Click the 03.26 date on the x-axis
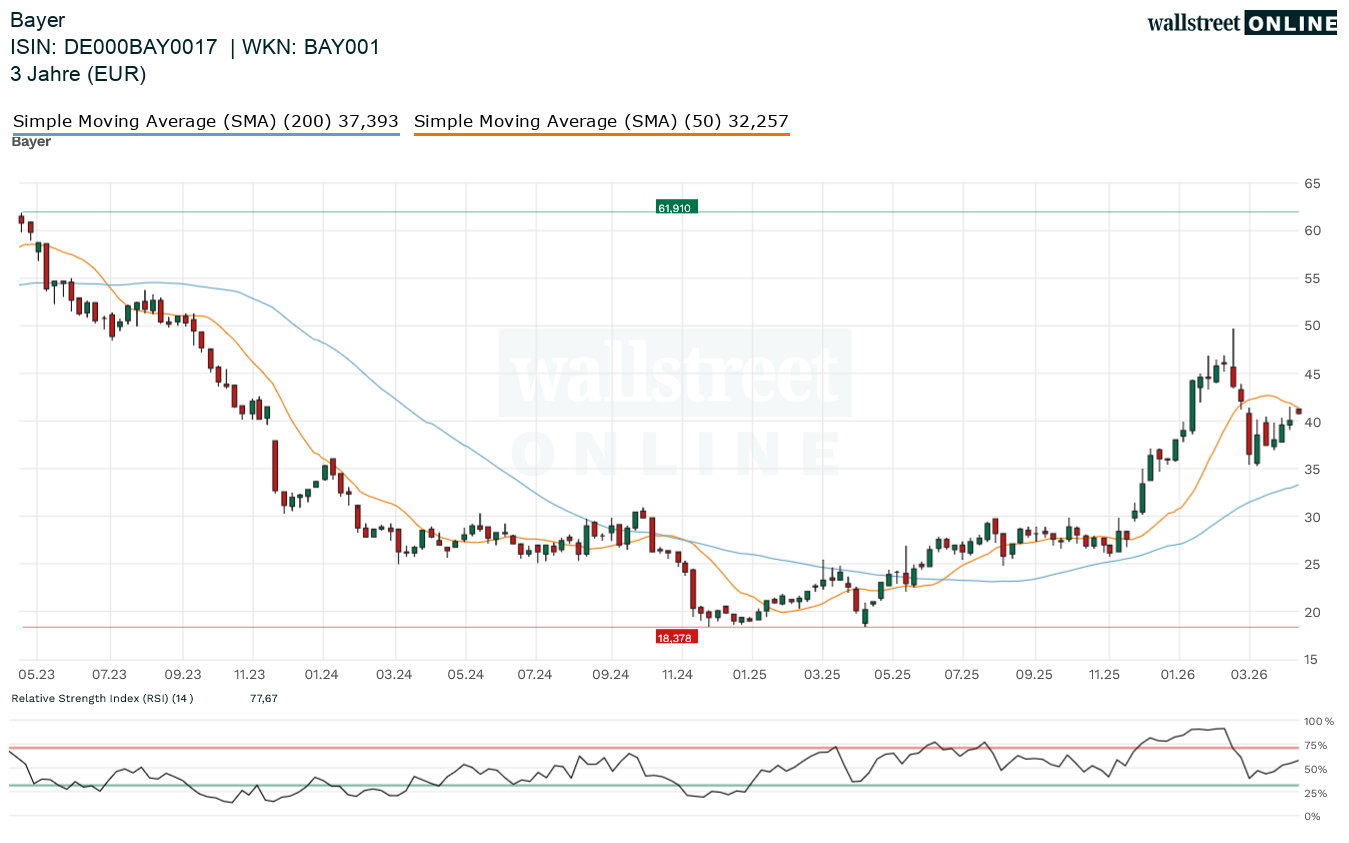This screenshot has height=843, width=1349. pyautogui.click(x=1251, y=675)
